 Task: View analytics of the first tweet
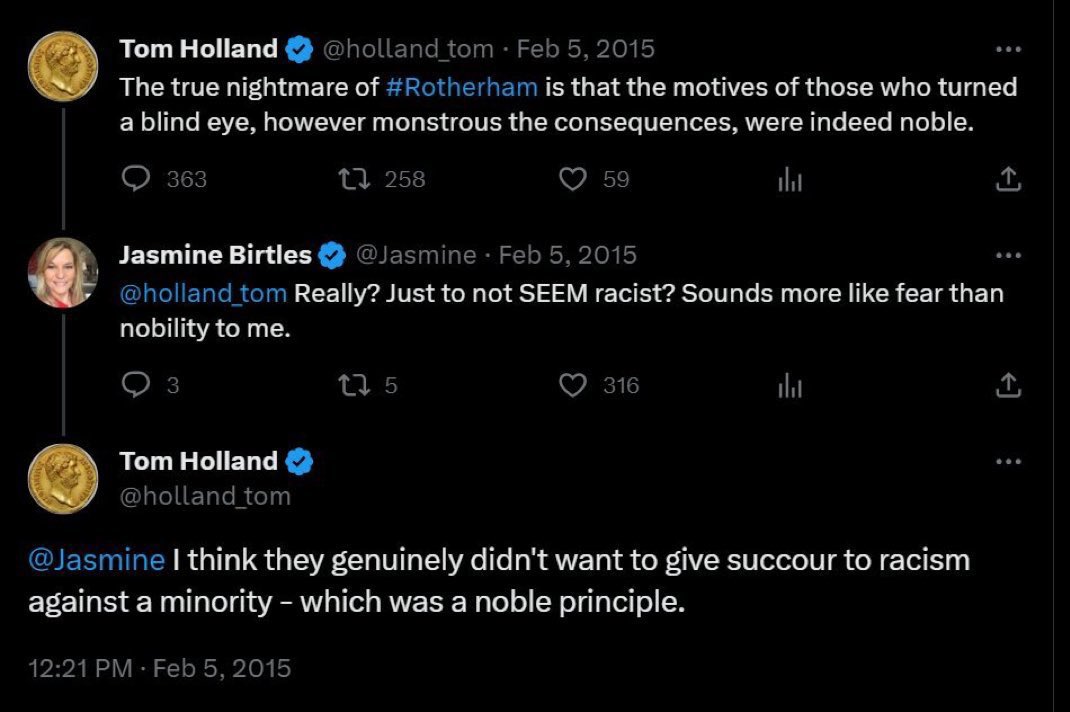790,179
